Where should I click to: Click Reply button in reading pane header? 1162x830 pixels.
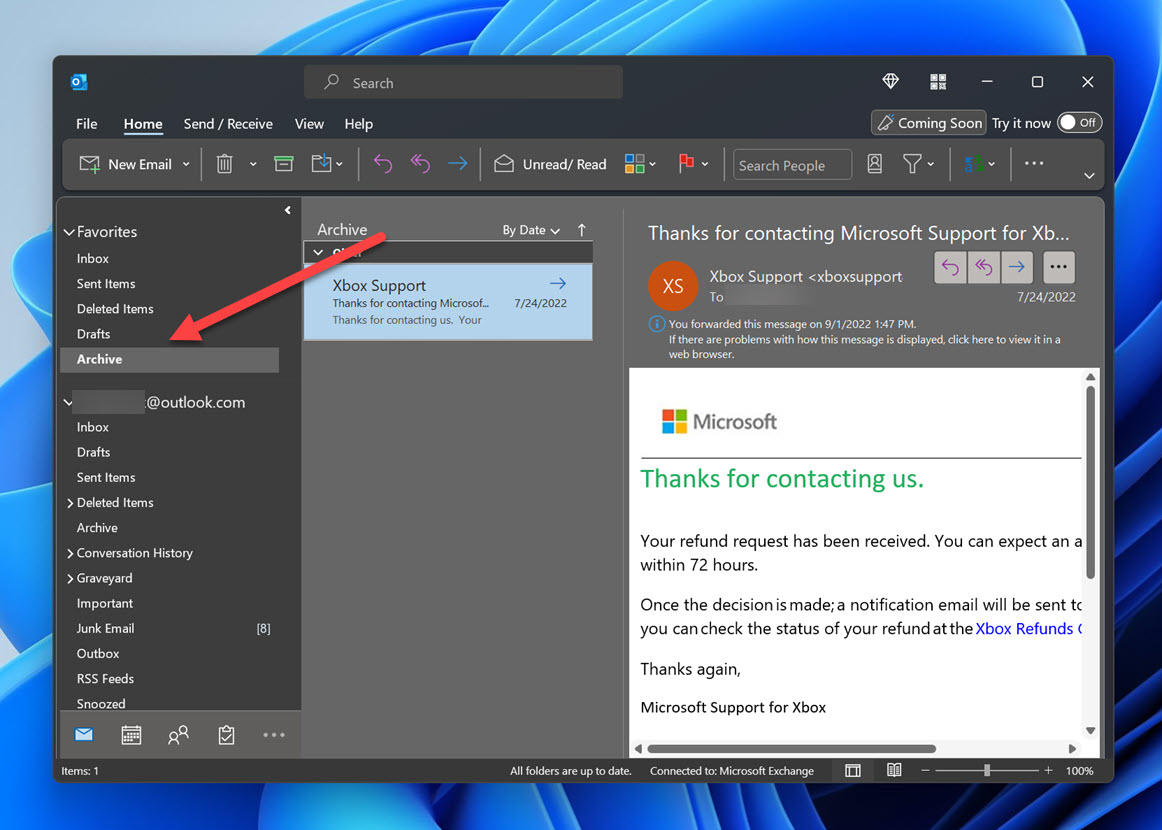[950, 268]
